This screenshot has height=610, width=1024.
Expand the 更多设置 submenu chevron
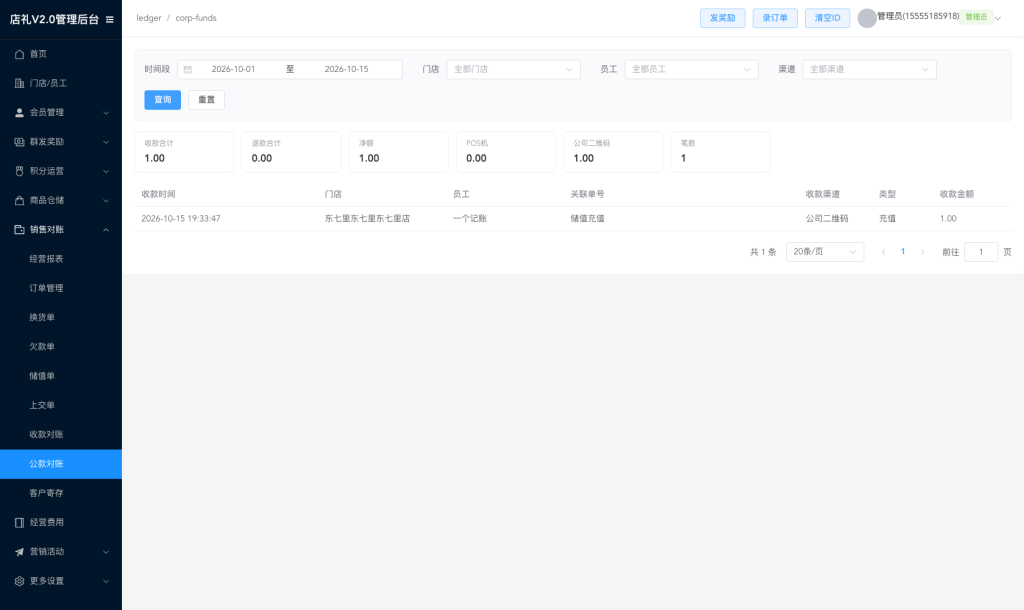click(x=106, y=581)
